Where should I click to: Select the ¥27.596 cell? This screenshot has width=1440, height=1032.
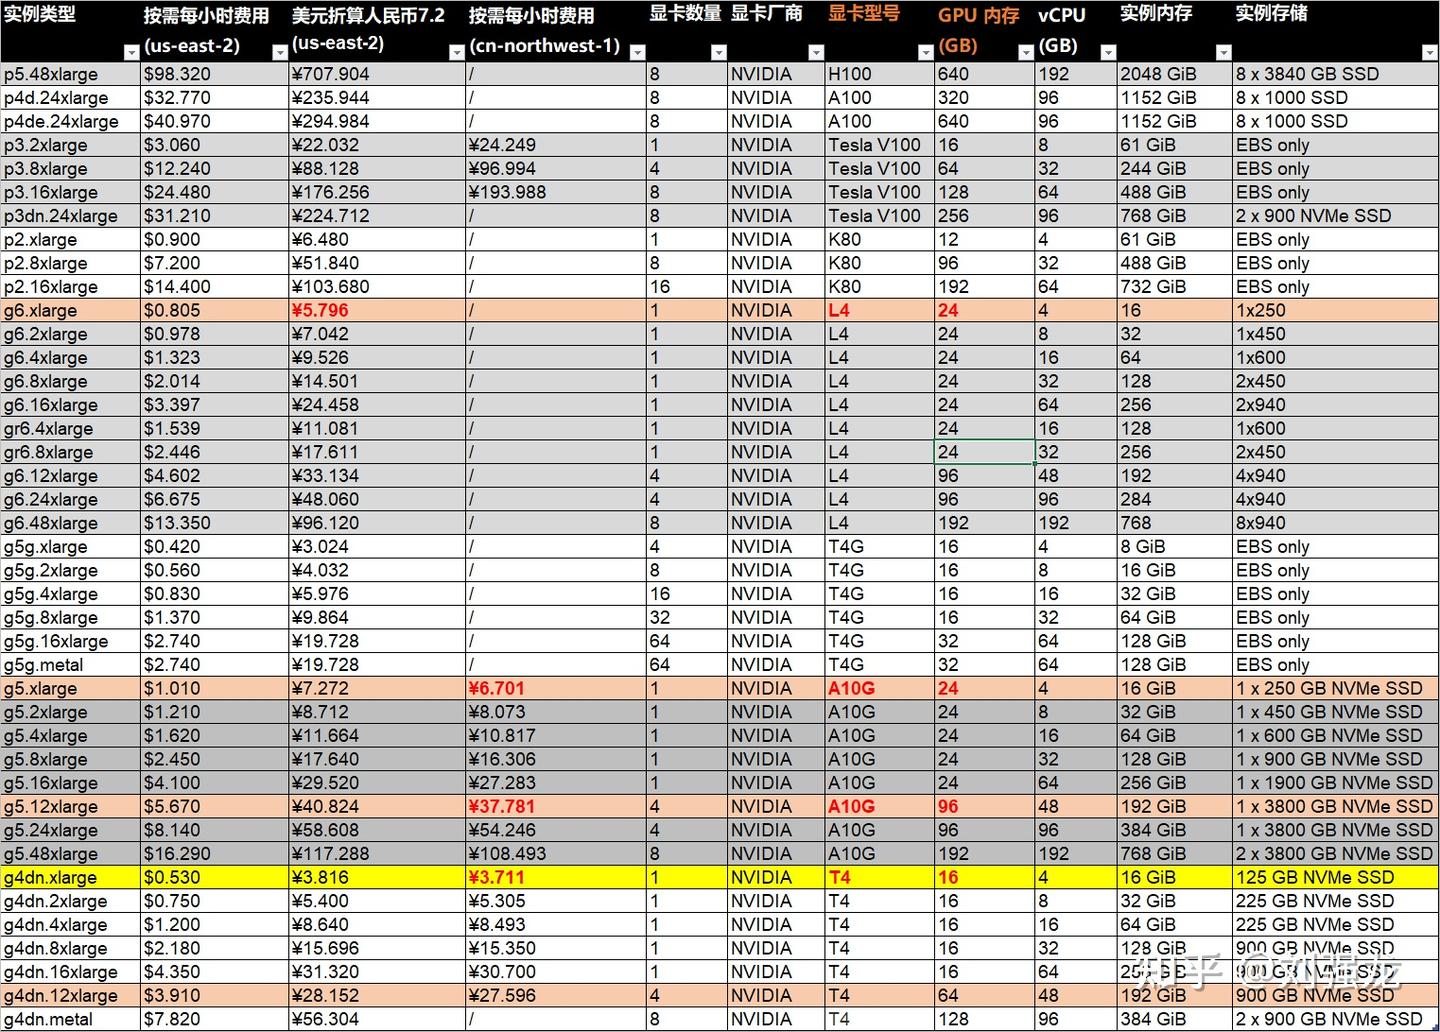pos(556,996)
